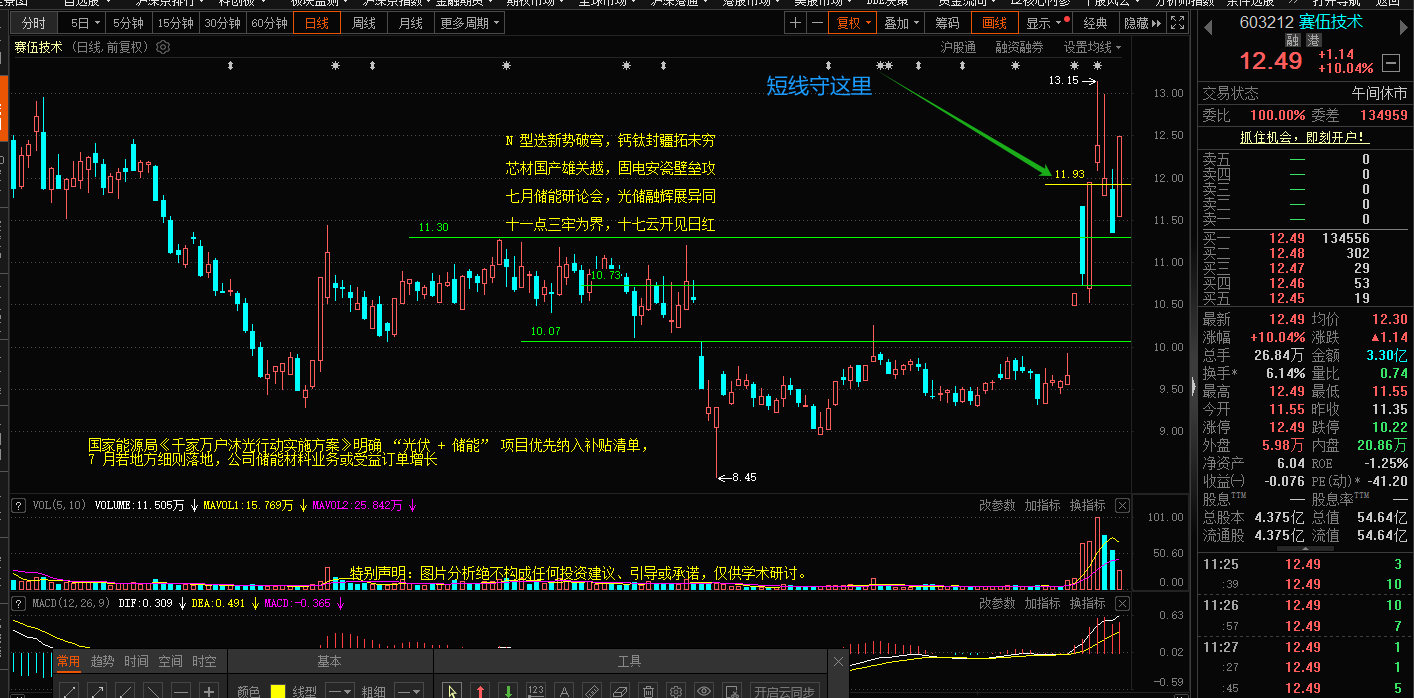This screenshot has width=1414, height=698.
Task: Select the ruler measuring tool
Action: point(591,690)
